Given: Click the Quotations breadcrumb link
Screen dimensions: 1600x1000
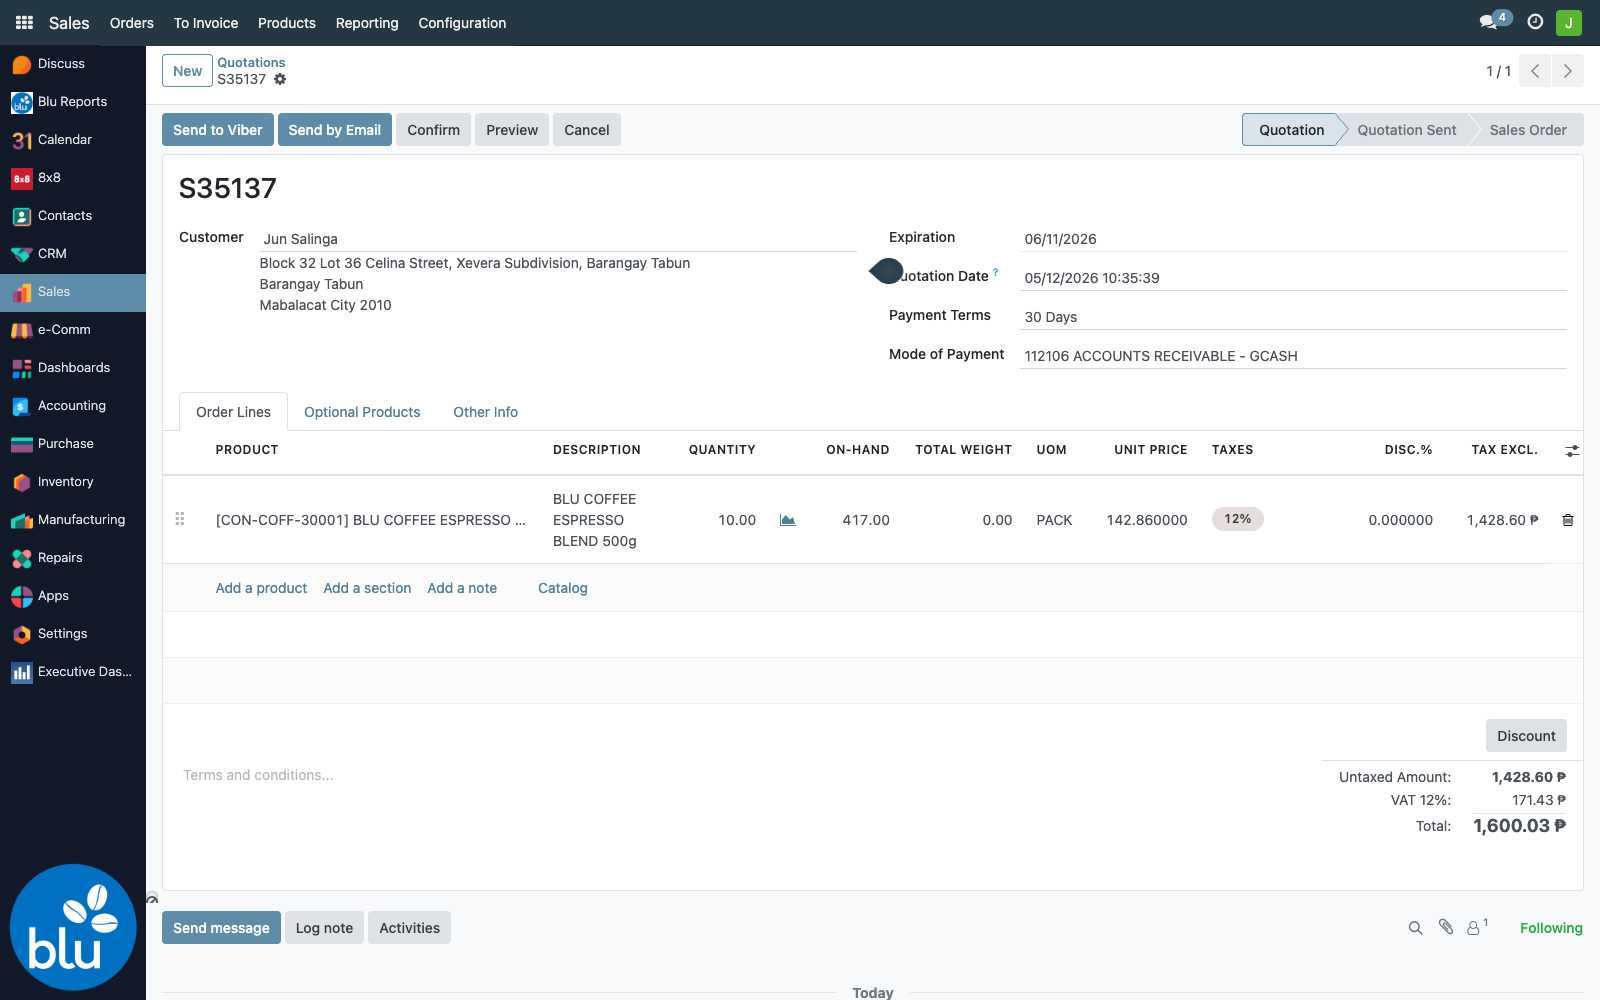Looking at the screenshot, I should (251, 62).
